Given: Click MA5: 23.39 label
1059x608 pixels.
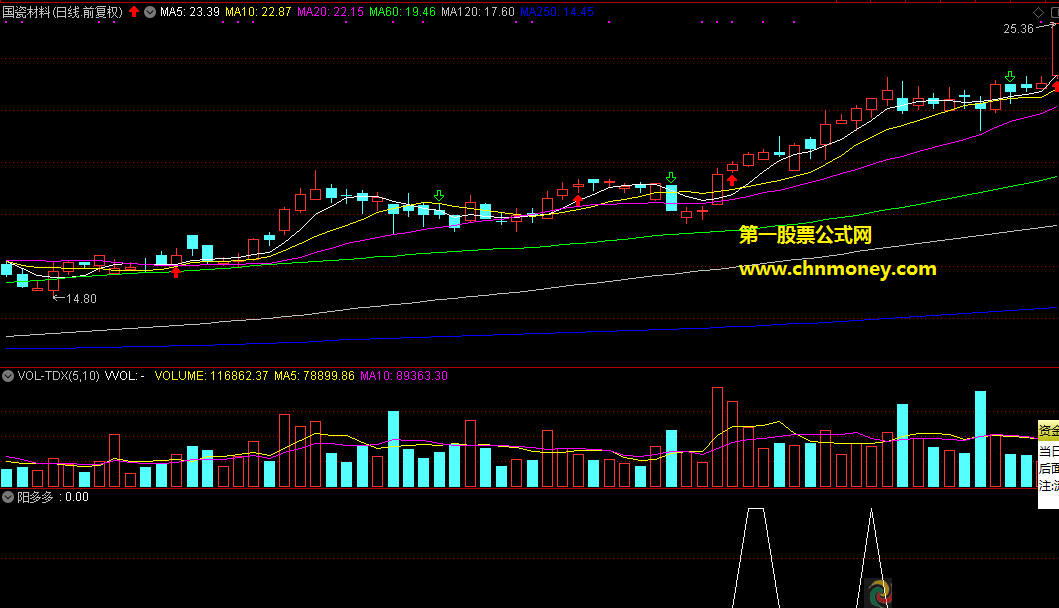Looking at the screenshot, I should click(190, 12).
